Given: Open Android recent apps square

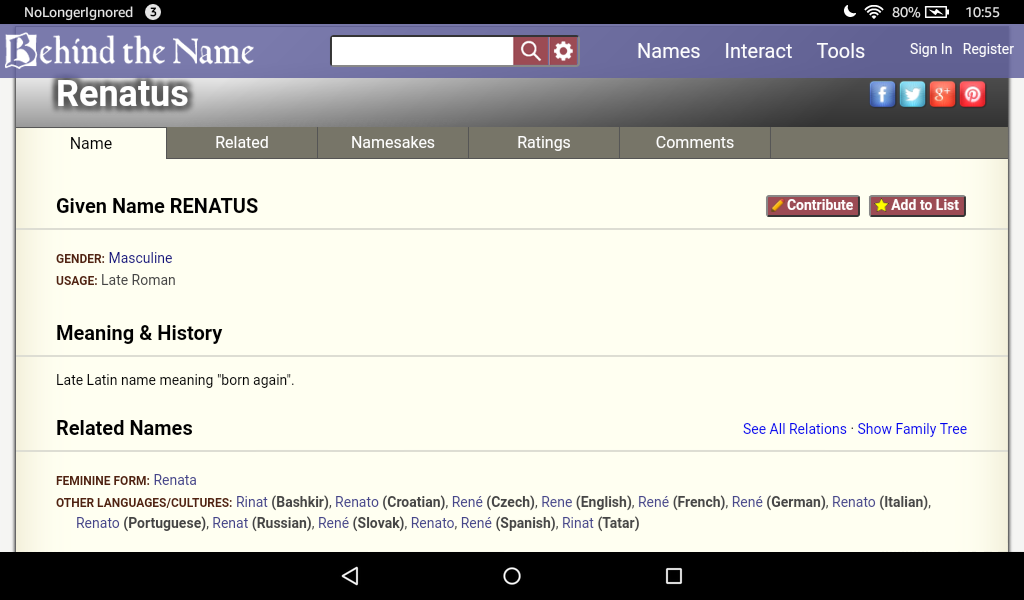Looking at the screenshot, I should [674, 576].
